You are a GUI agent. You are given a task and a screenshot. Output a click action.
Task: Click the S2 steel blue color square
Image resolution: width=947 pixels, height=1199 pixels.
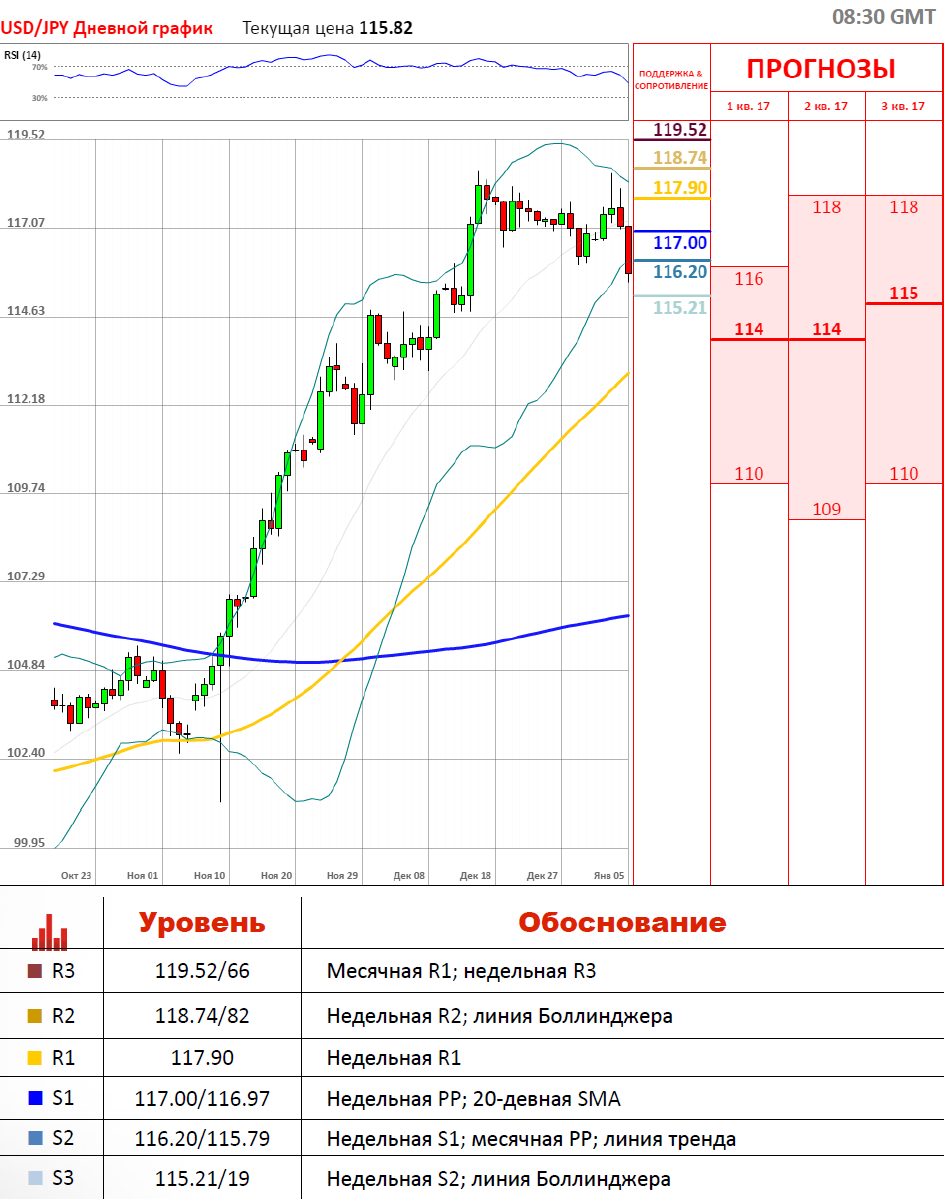35,1138
